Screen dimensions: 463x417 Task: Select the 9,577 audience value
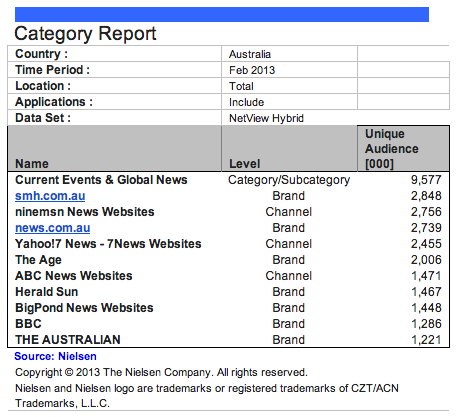click(x=426, y=180)
